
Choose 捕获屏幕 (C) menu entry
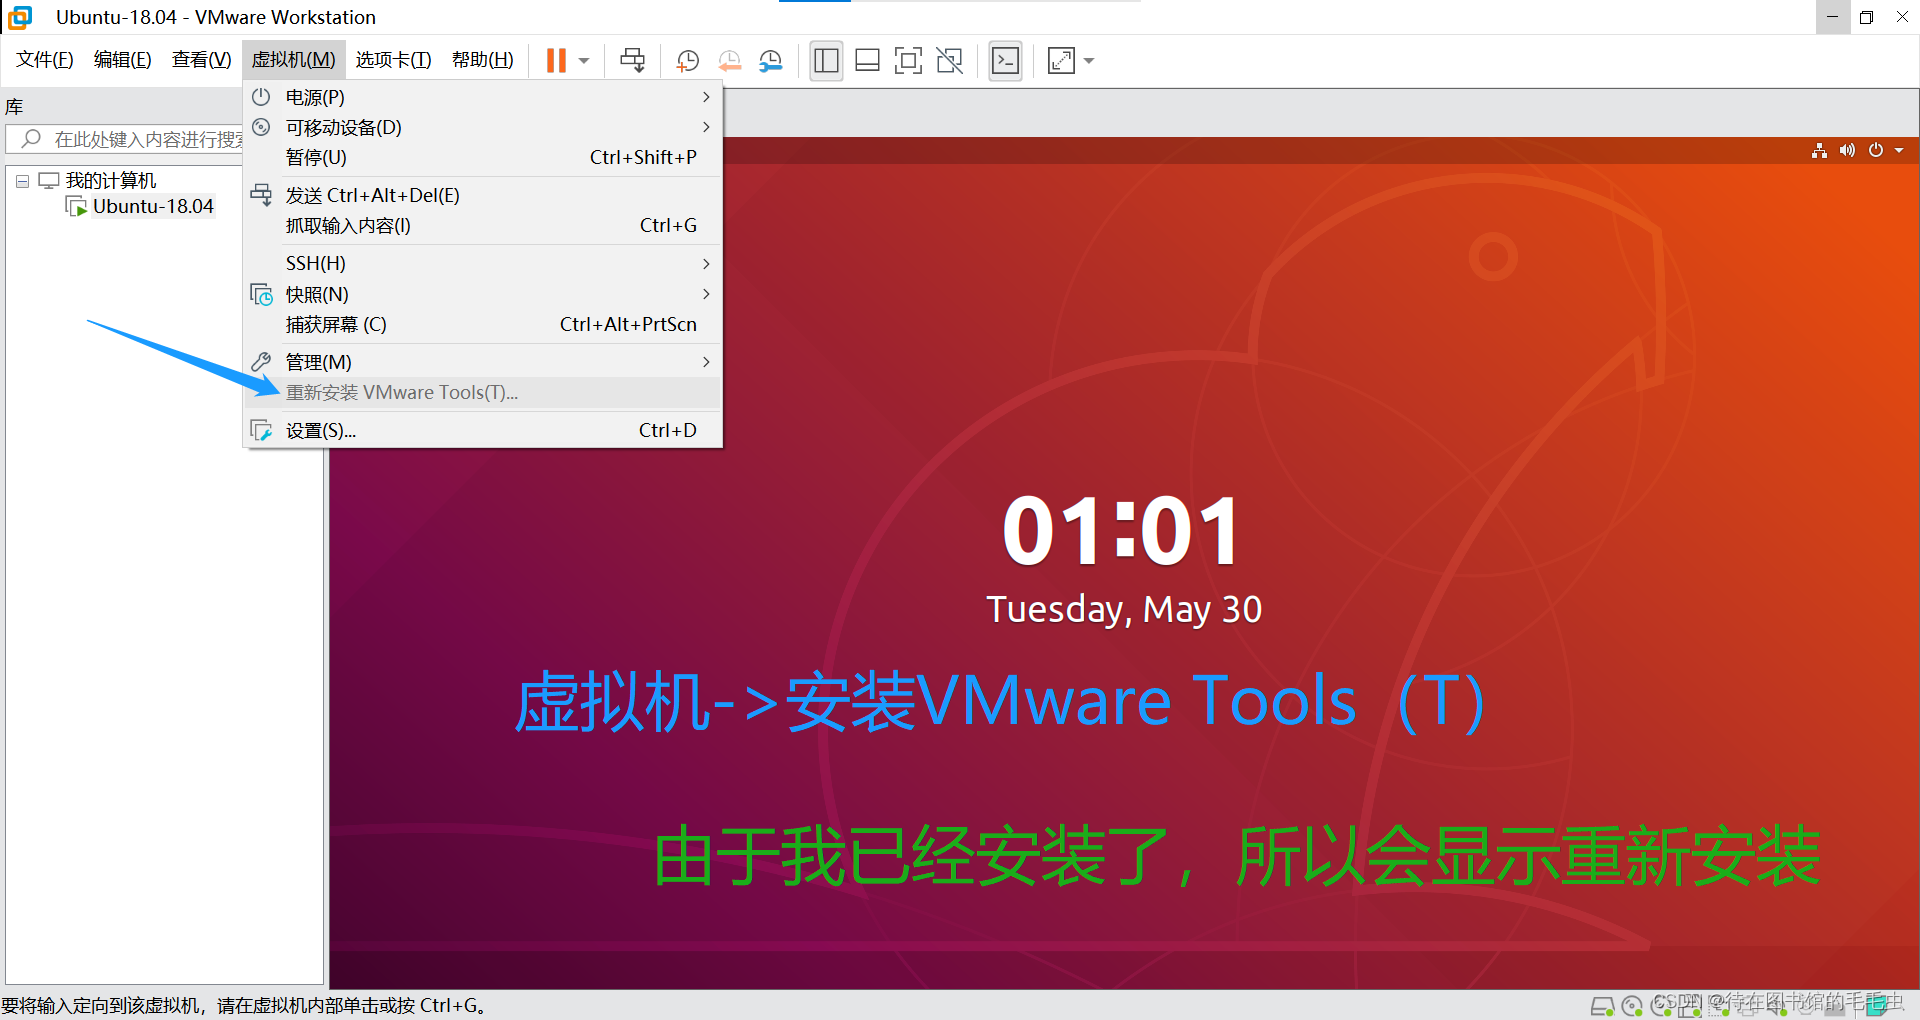[x=483, y=324]
